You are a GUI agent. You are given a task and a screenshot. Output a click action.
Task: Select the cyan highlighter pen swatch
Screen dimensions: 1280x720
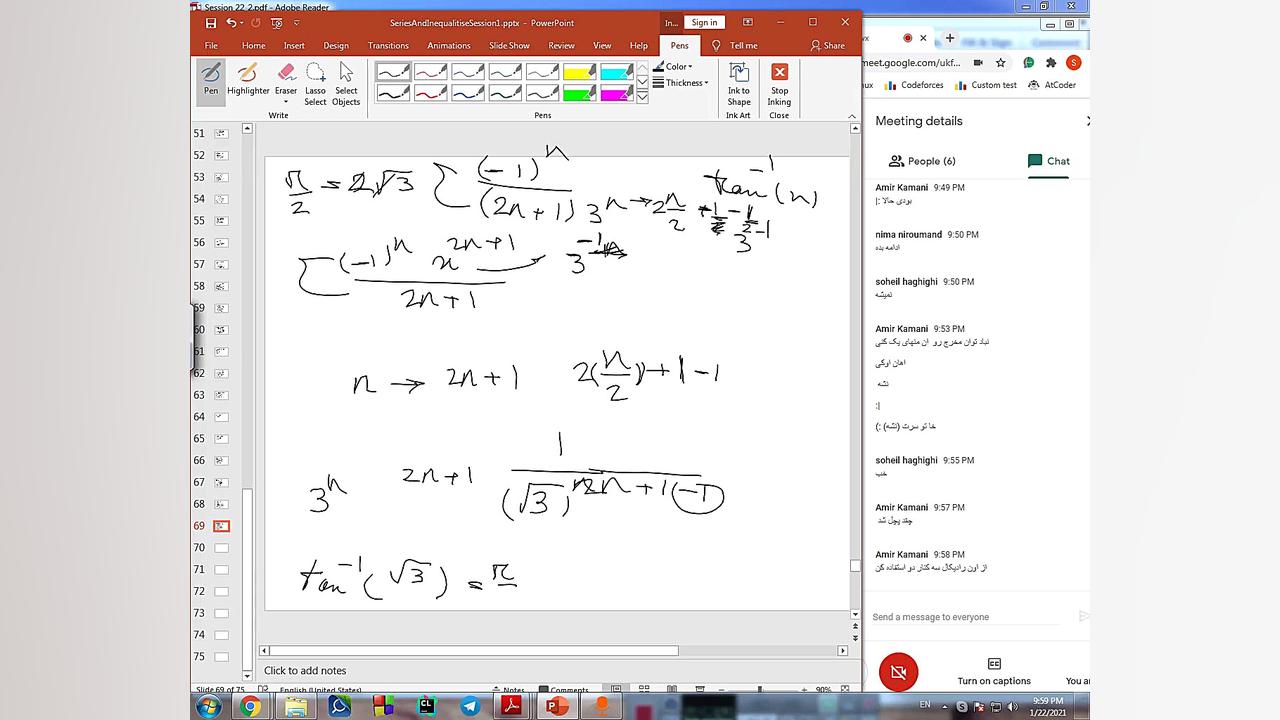coord(616,72)
